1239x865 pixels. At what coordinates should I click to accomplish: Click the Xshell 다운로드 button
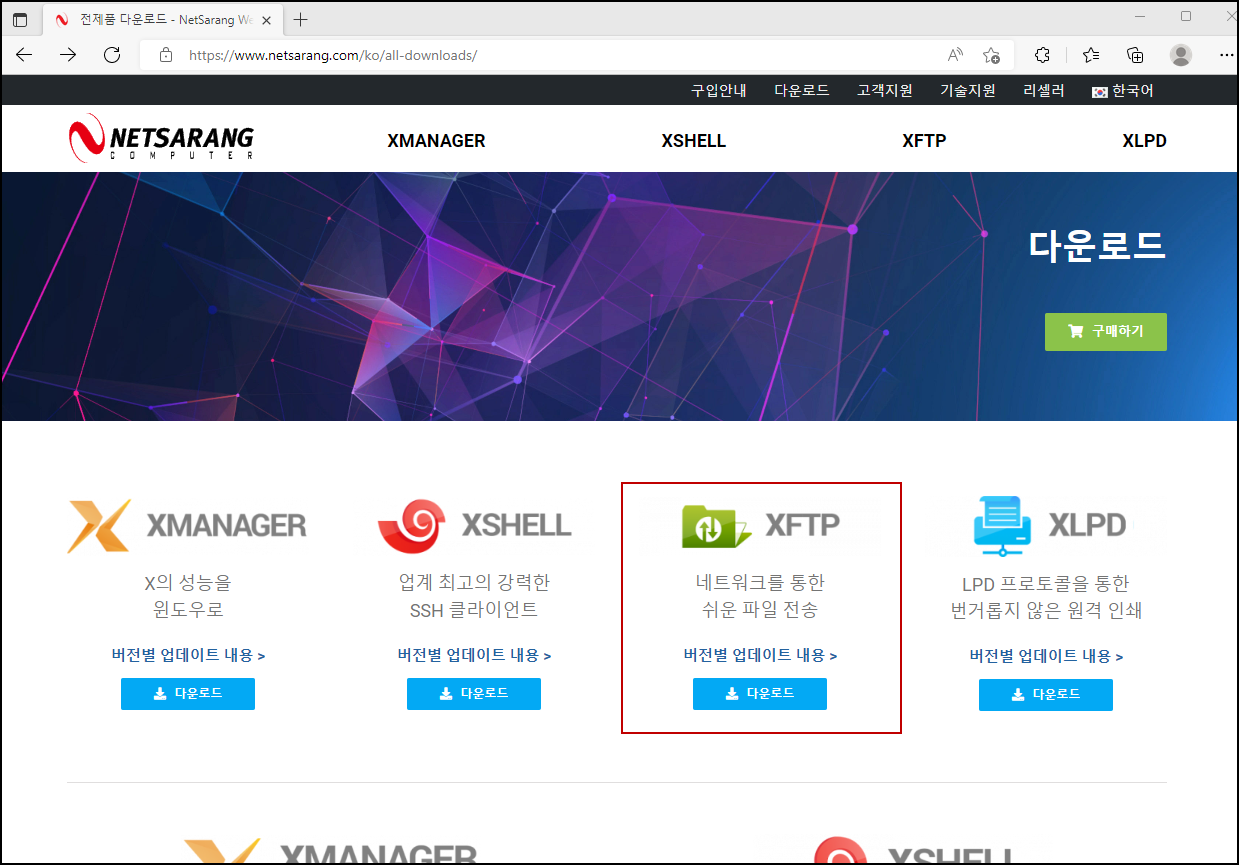pyautogui.click(x=474, y=694)
